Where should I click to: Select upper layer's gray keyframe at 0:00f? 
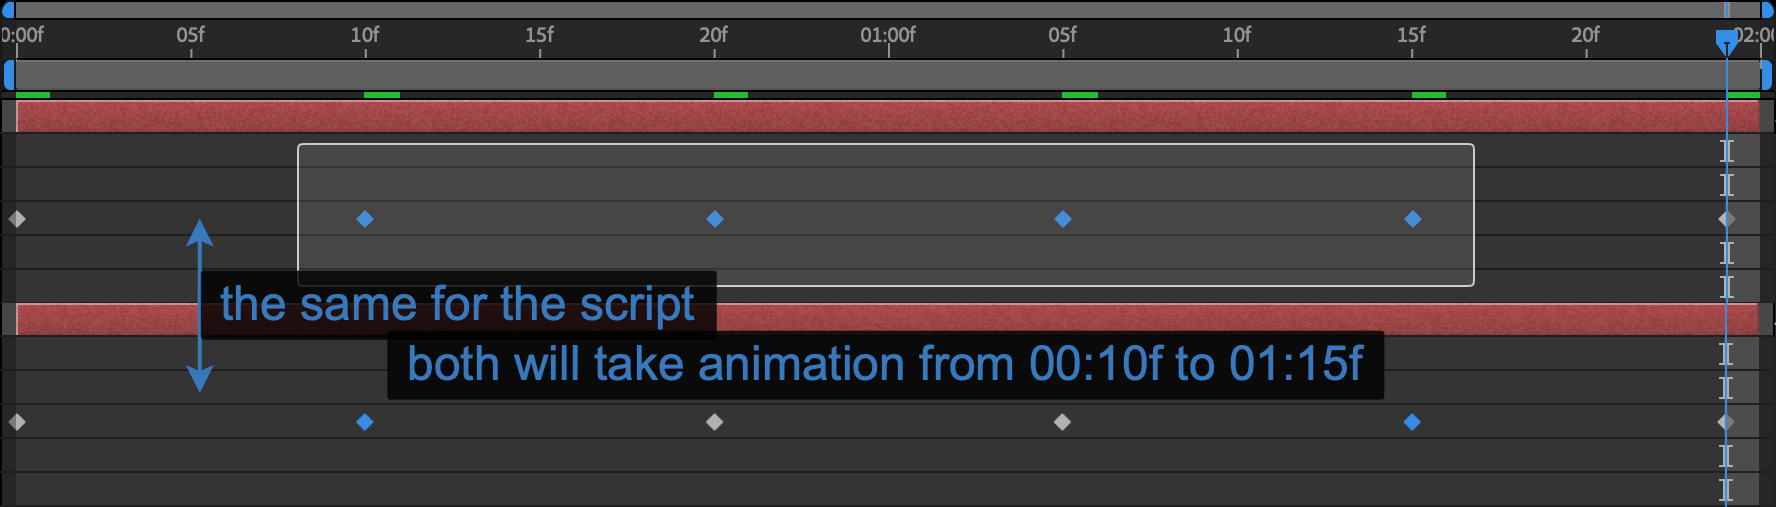[17, 219]
